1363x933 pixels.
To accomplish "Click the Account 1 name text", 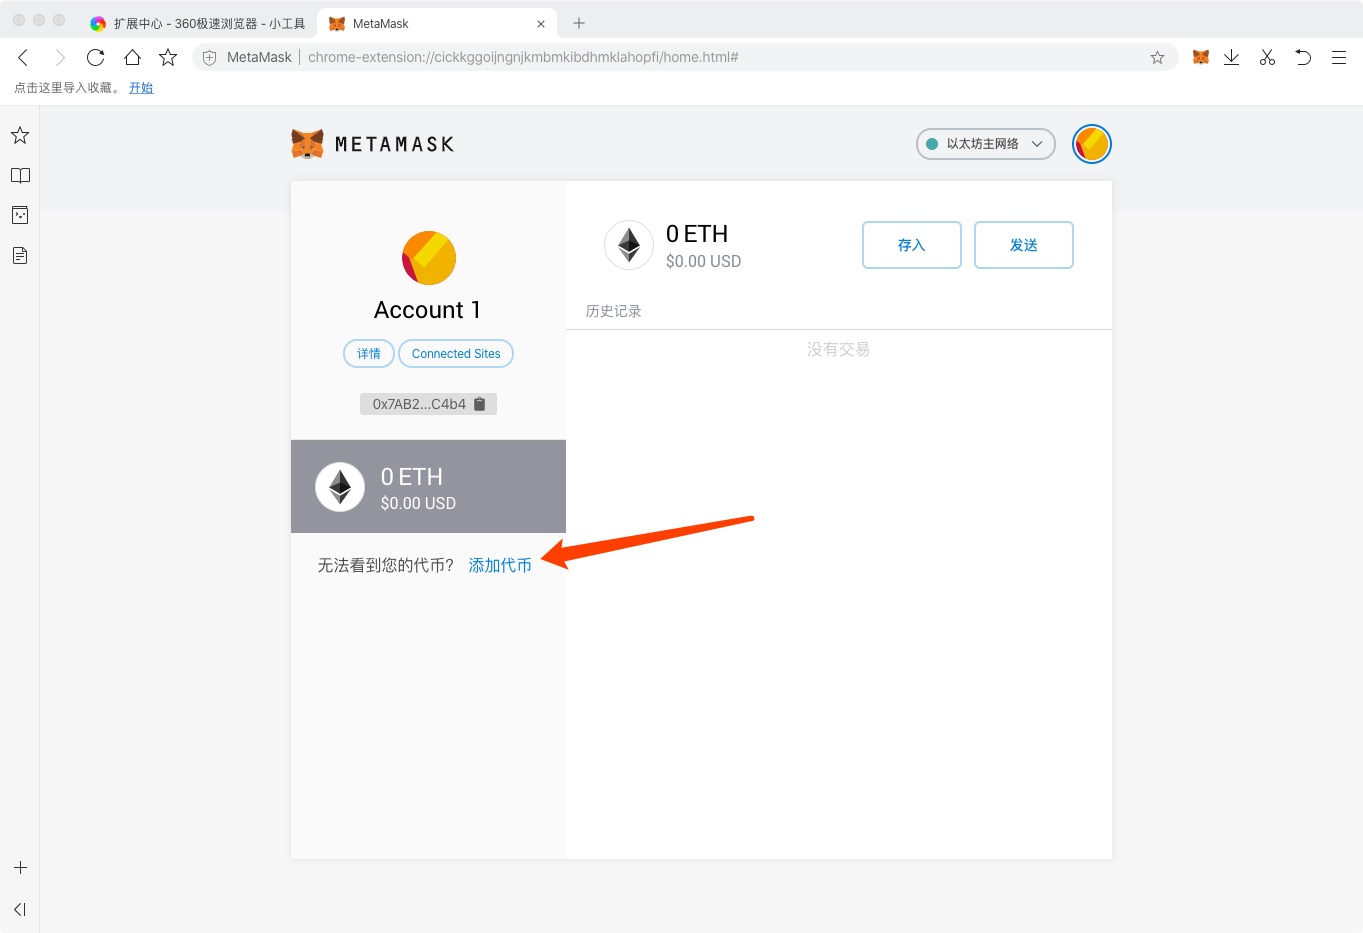I will point(427,310).
